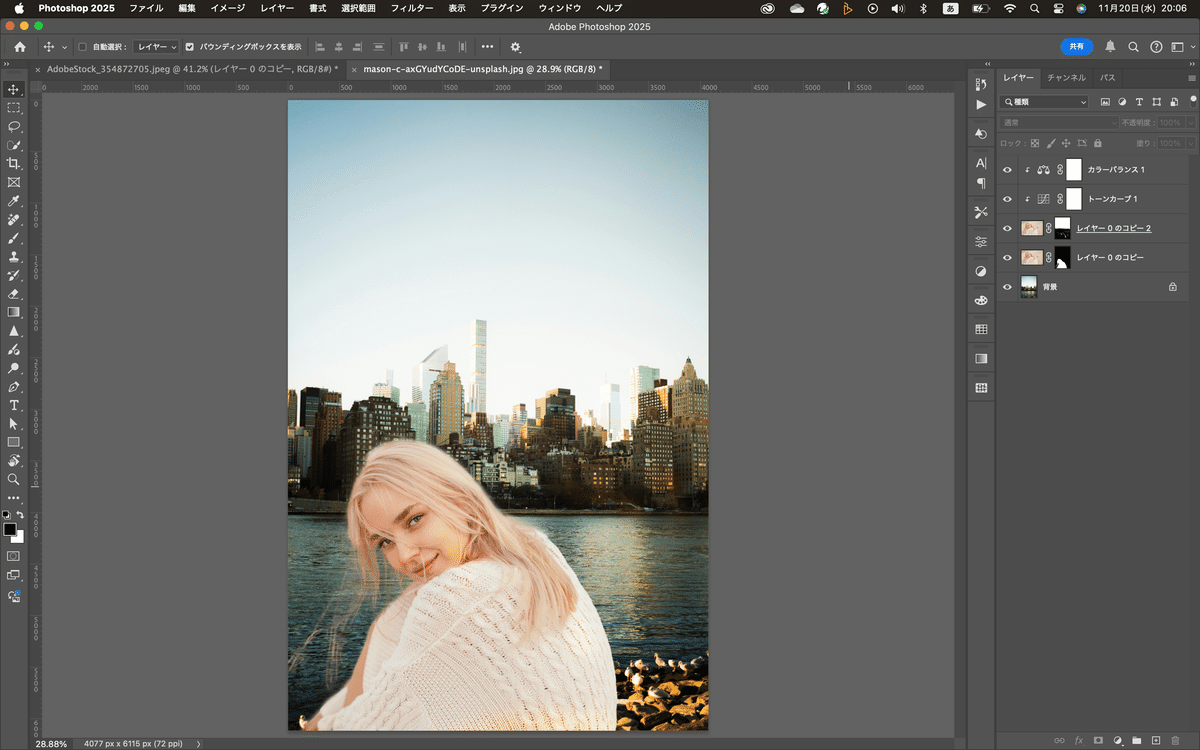The image size is (1200, 750).
Task: Select the Horizontal Type tool
Action: pos(14,405)
